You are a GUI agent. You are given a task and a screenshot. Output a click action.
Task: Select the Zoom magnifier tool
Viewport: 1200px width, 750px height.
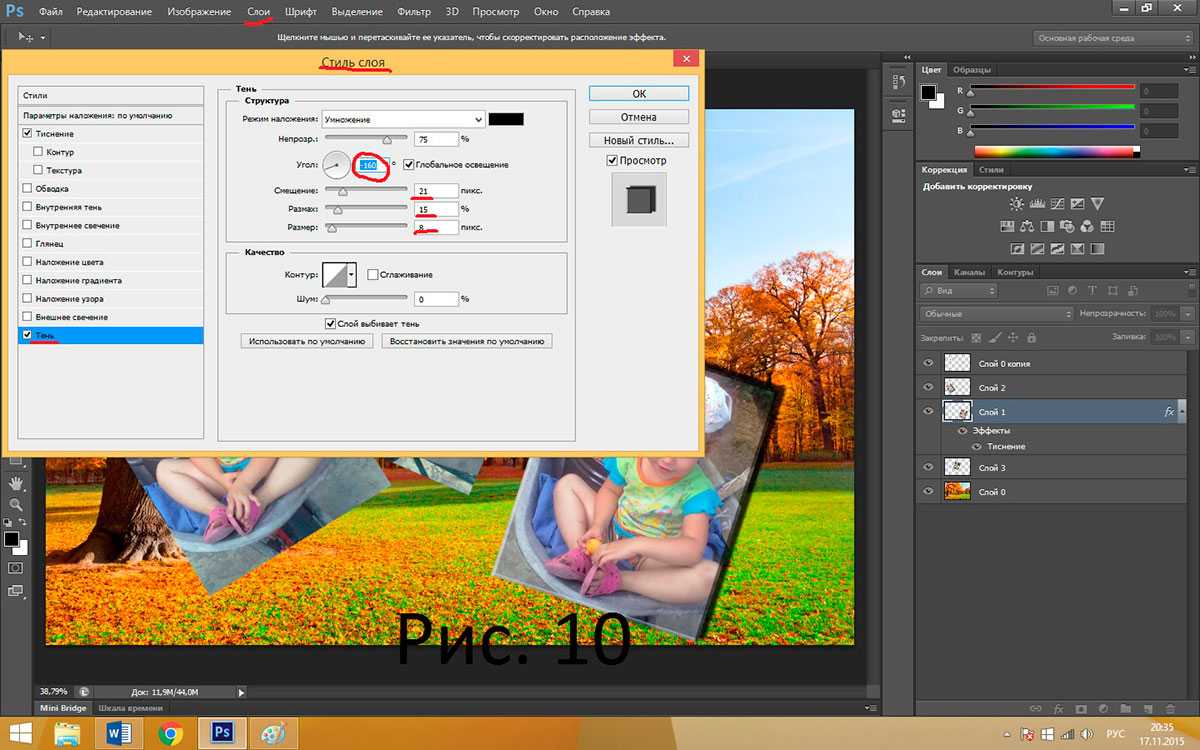(16, 505)
